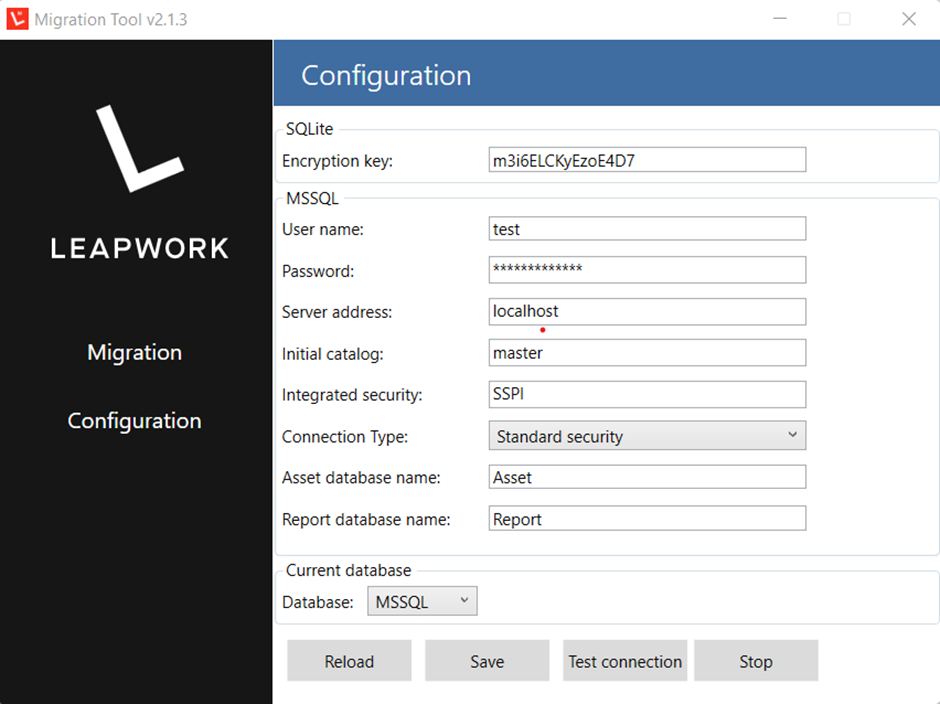Screen dimensions: 940x704
Task: Edit the Report database name field
Action: point(646,518)
